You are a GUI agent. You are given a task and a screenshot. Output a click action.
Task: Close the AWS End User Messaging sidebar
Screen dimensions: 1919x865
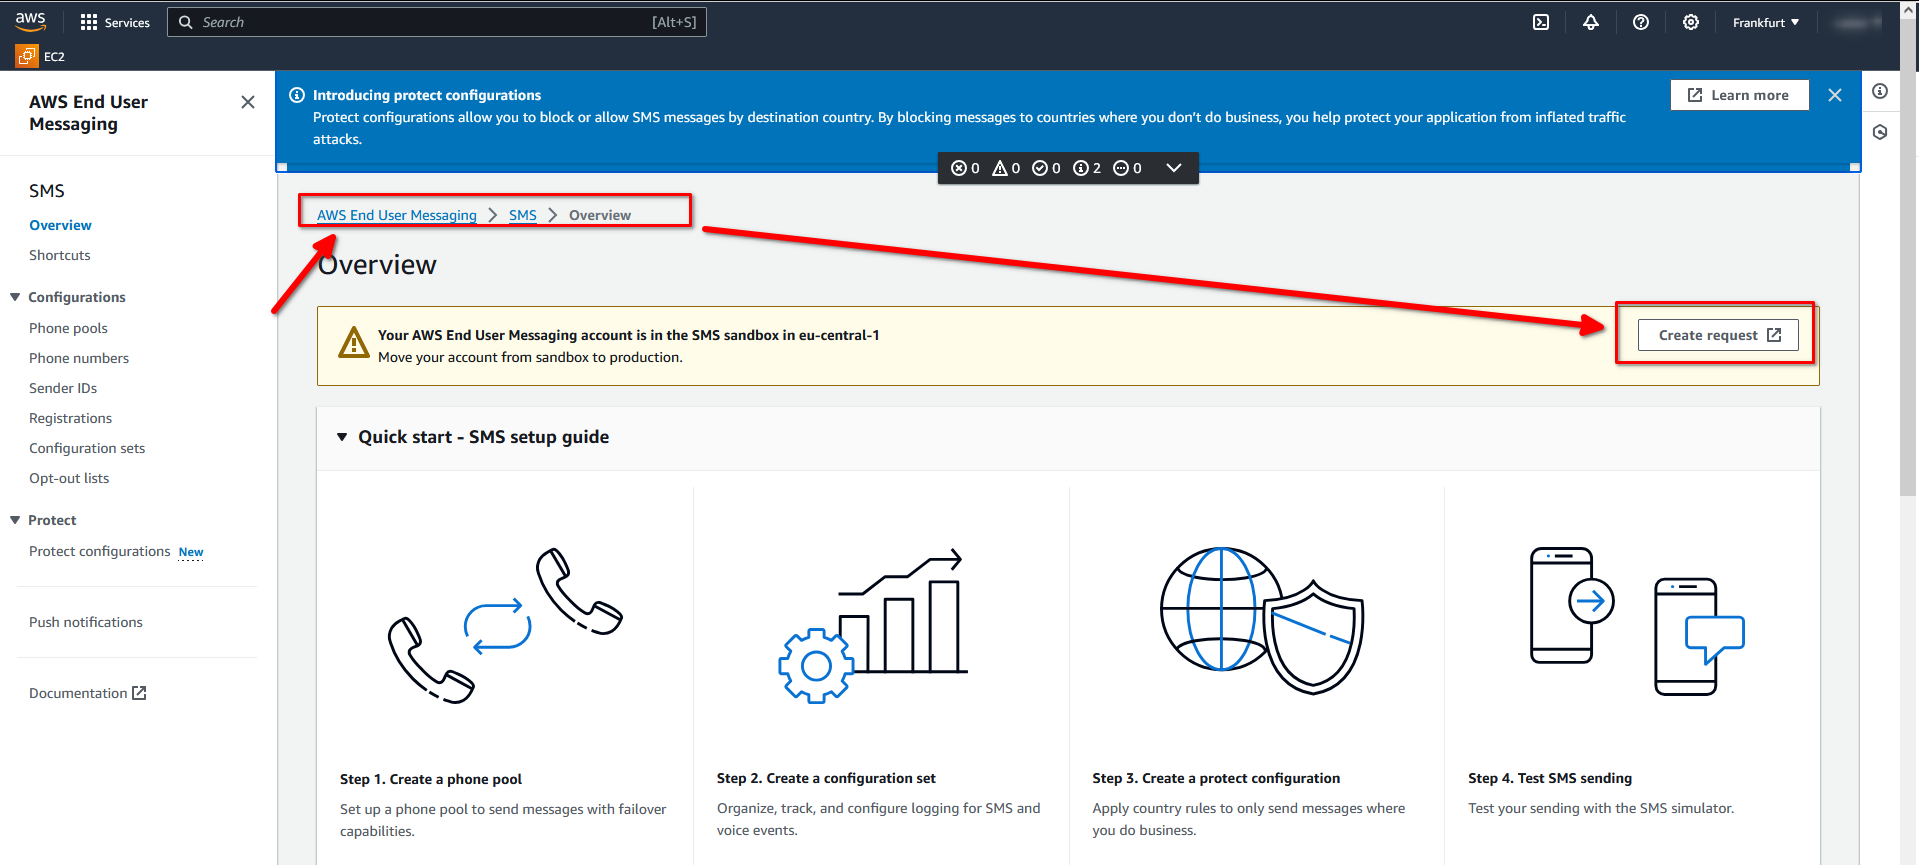pos(248,102)
